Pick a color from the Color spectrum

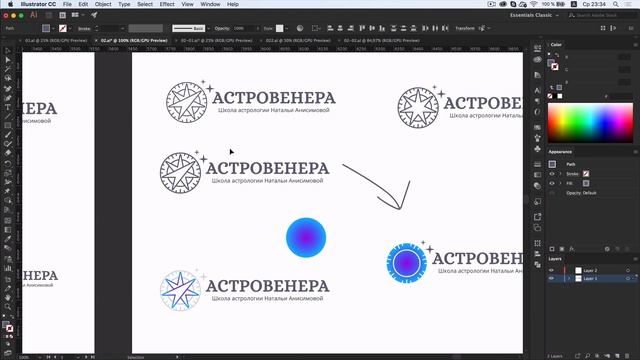point(590,123)
